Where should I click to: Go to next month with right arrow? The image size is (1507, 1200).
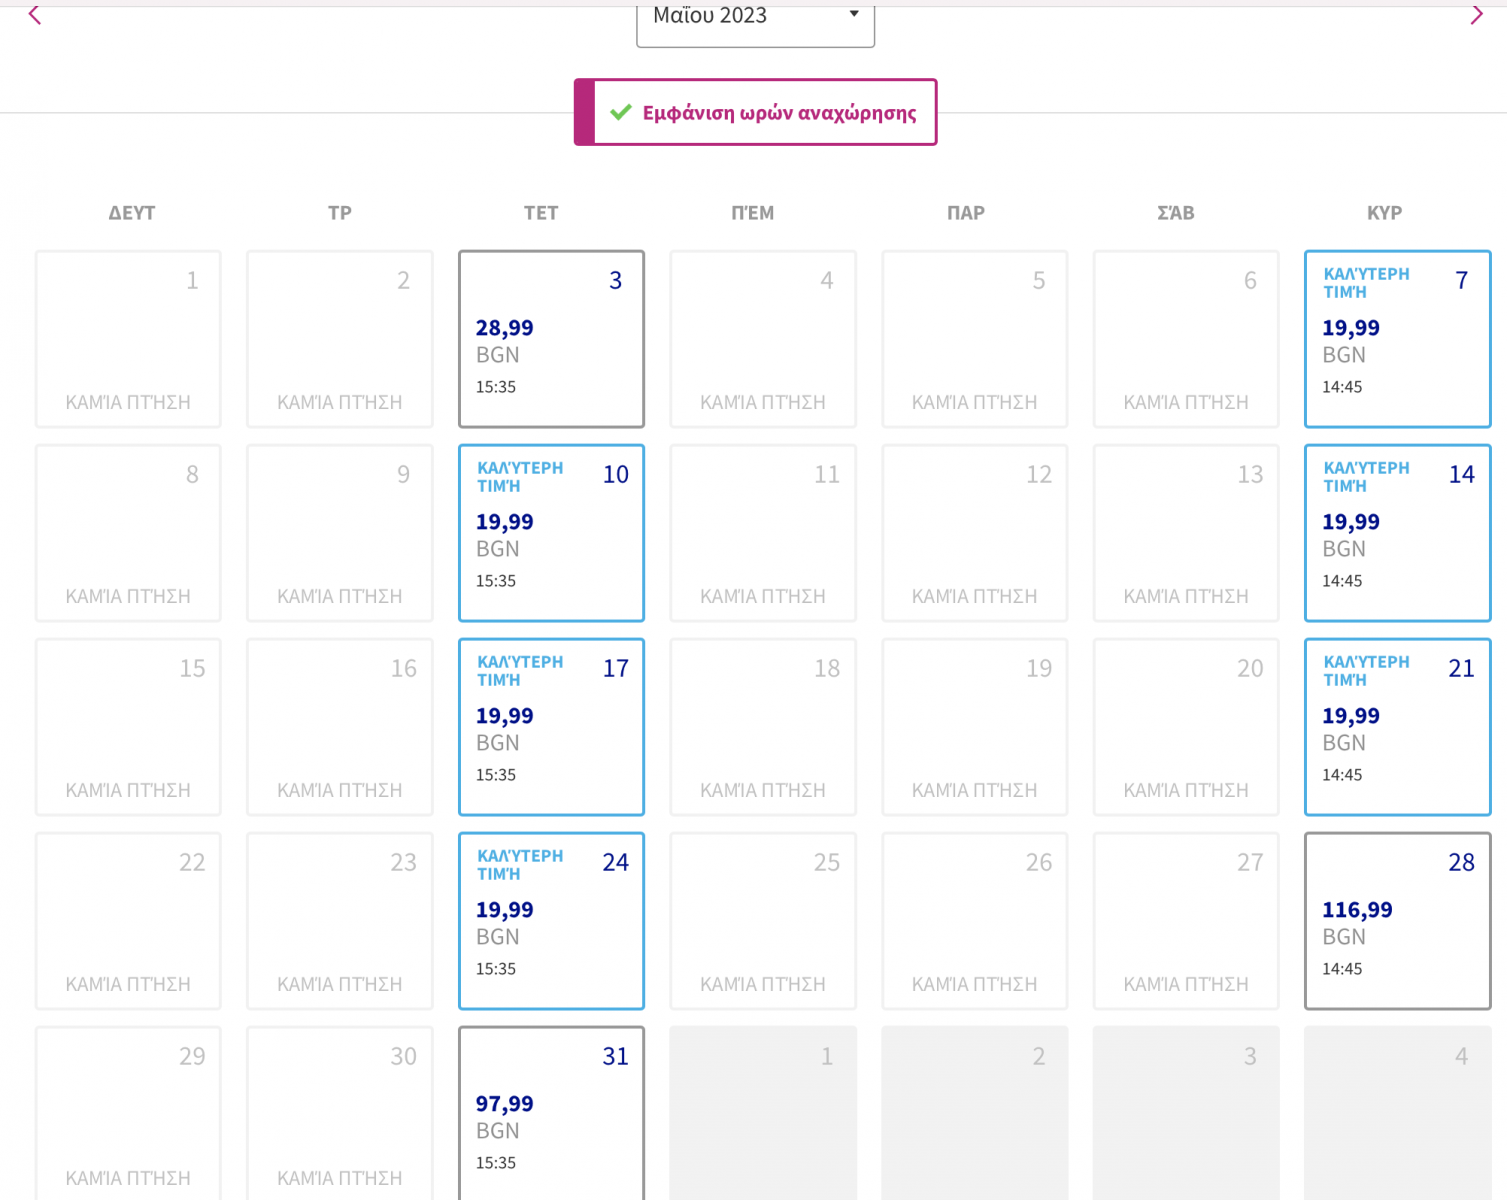tap(1476, 15)
